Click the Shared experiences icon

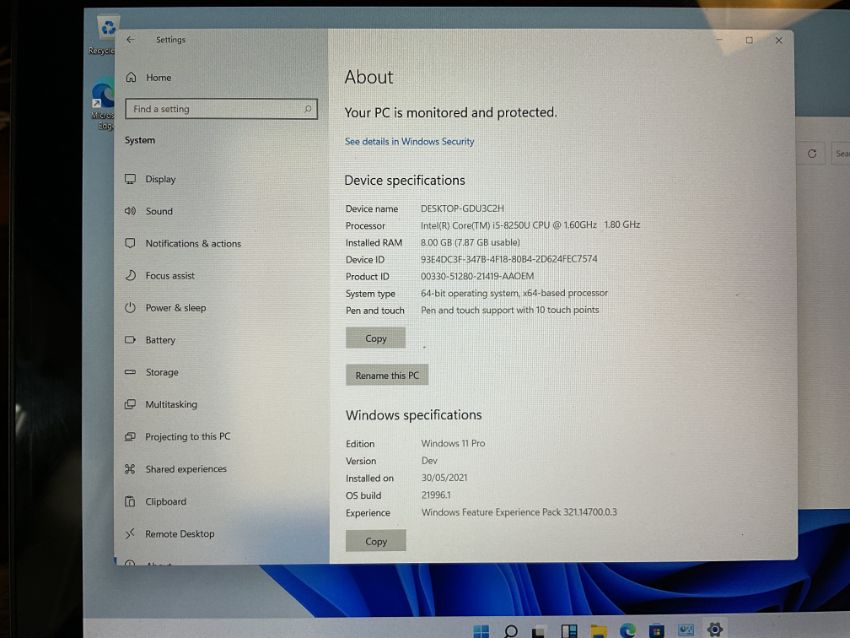click(x=130, y=469)
